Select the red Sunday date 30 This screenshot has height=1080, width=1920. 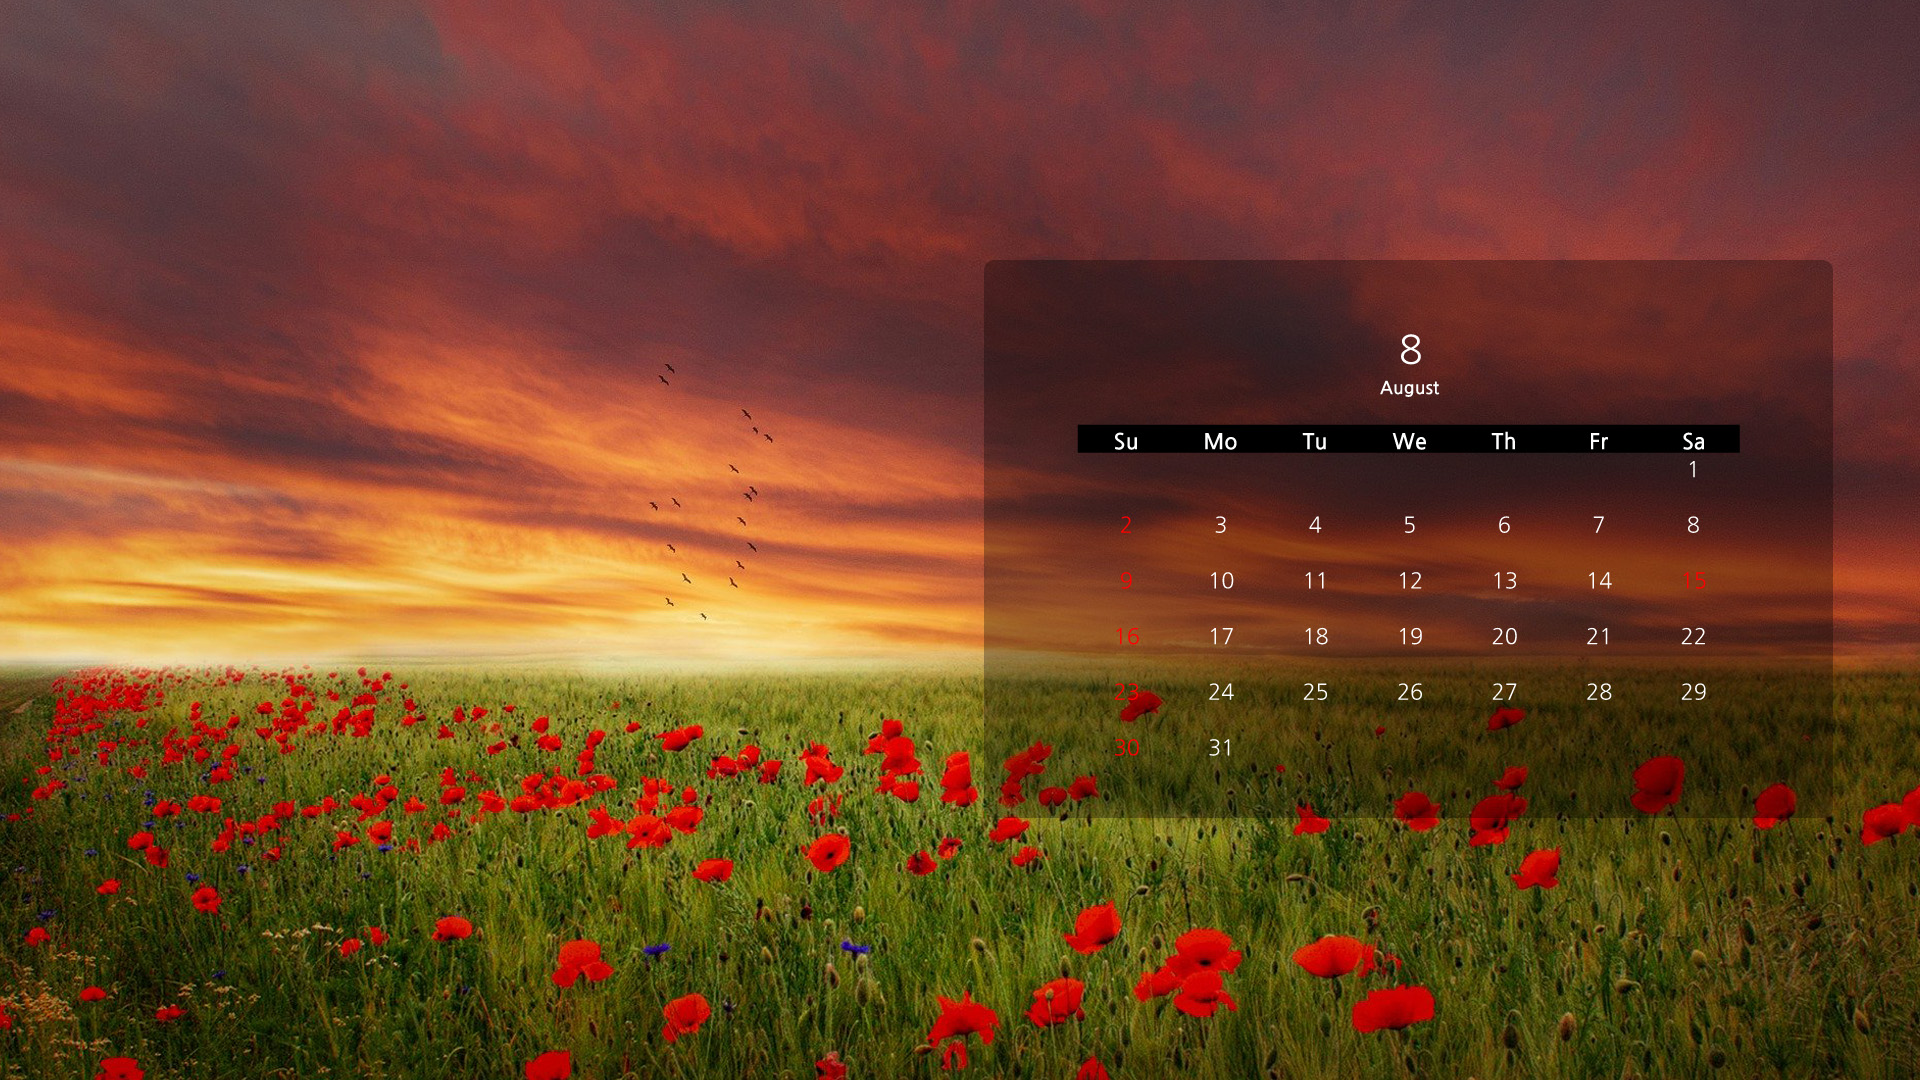coord(1127,748)
